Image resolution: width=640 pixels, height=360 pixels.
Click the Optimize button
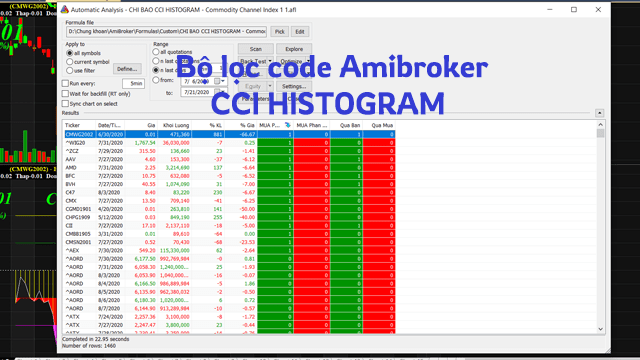pyautogui.click(x=291, y=61)
